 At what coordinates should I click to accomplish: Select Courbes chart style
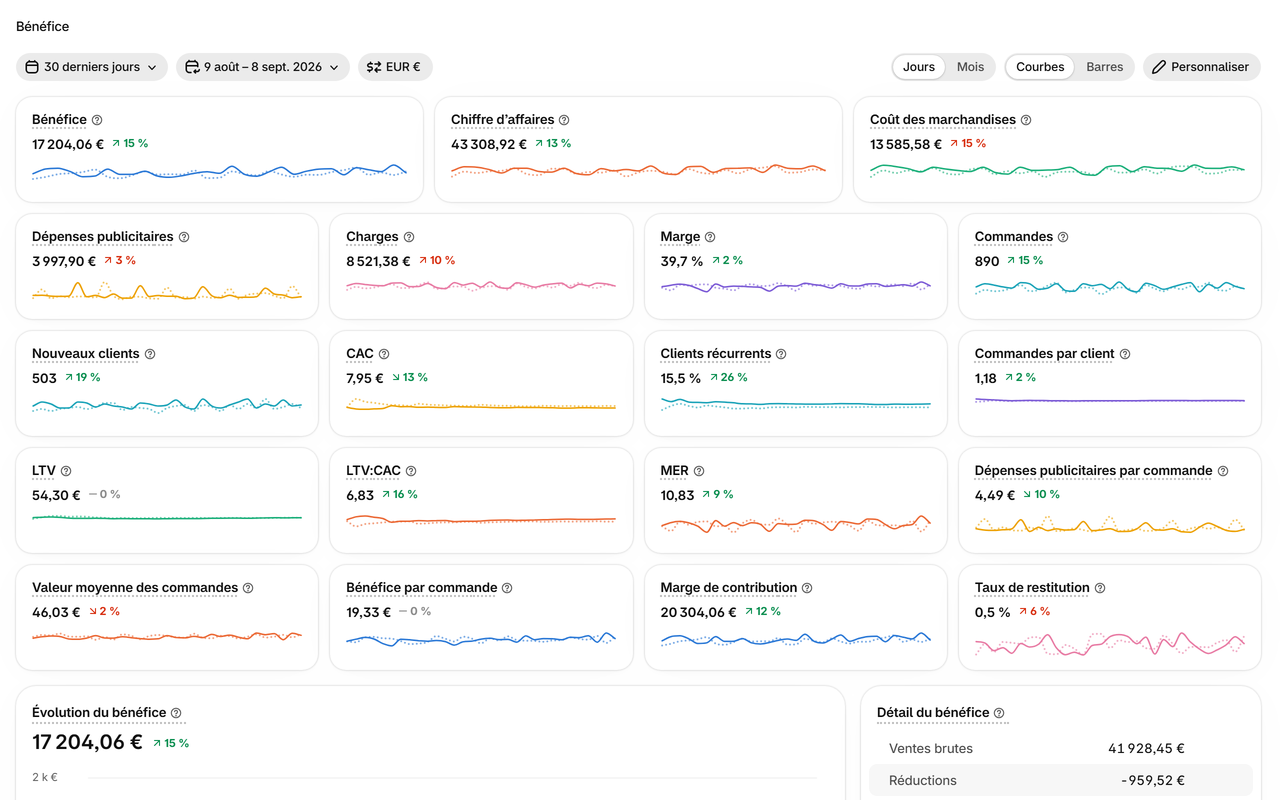click(x=1040, y=67)
